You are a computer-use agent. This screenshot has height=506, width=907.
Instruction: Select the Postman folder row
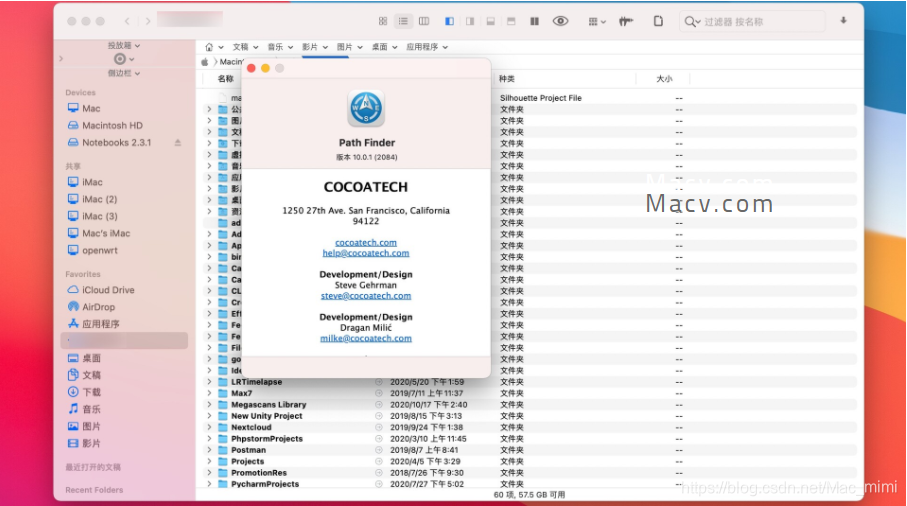(529, 450)
